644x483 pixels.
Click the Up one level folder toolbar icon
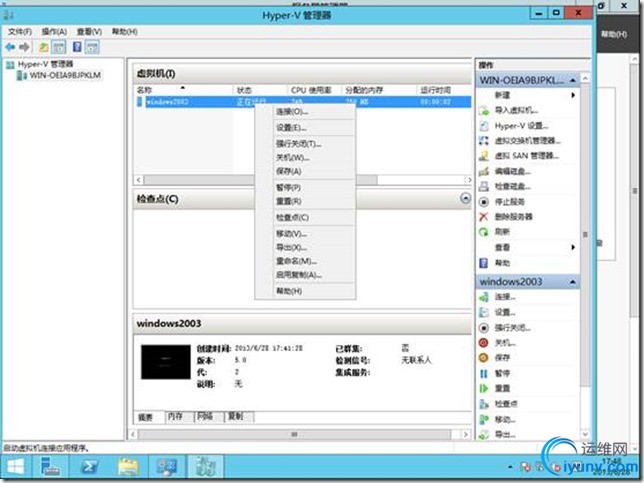(x=44, y=47)
